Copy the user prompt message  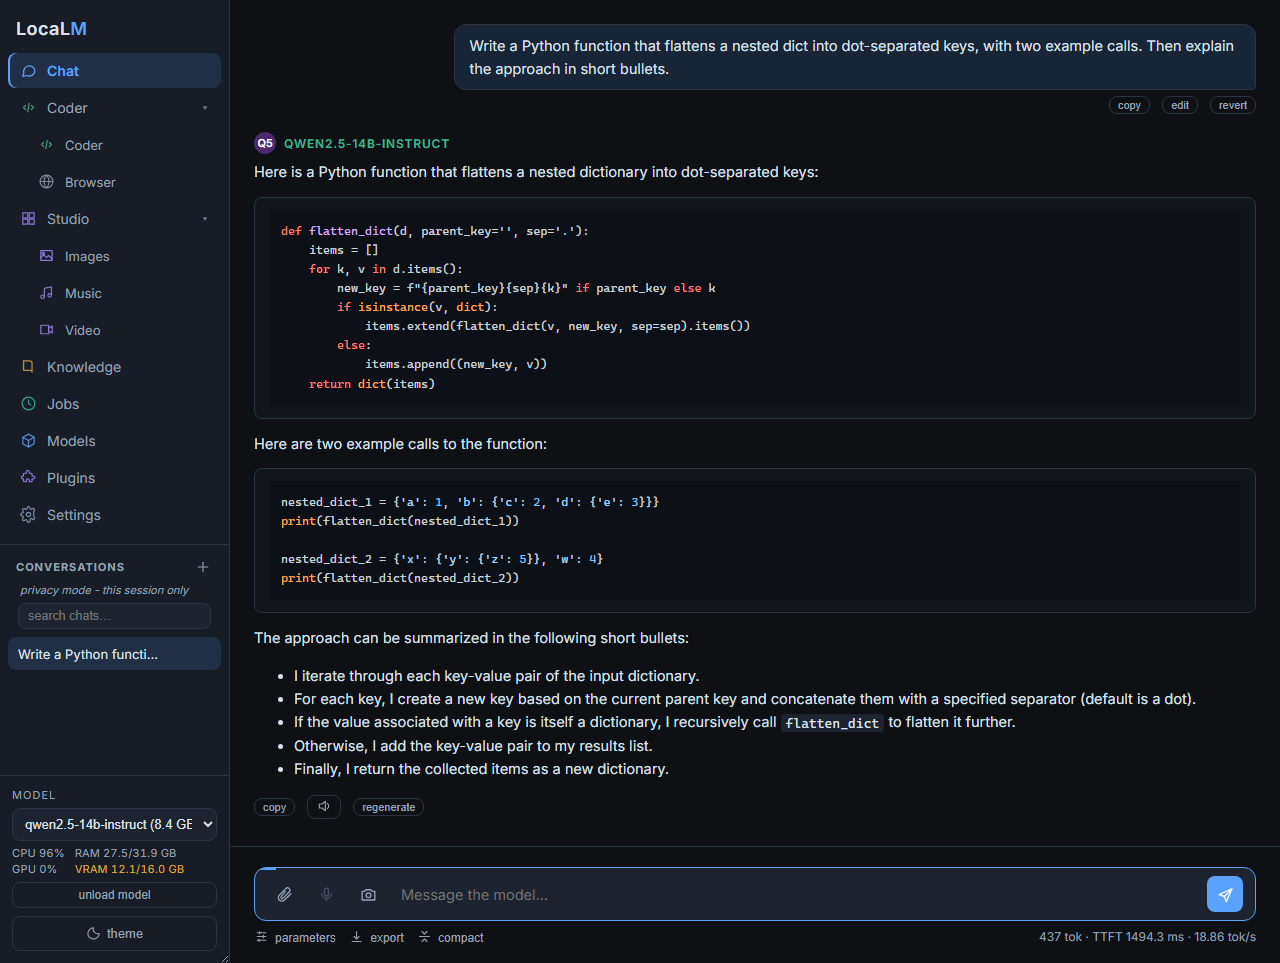coord(1129,105)
